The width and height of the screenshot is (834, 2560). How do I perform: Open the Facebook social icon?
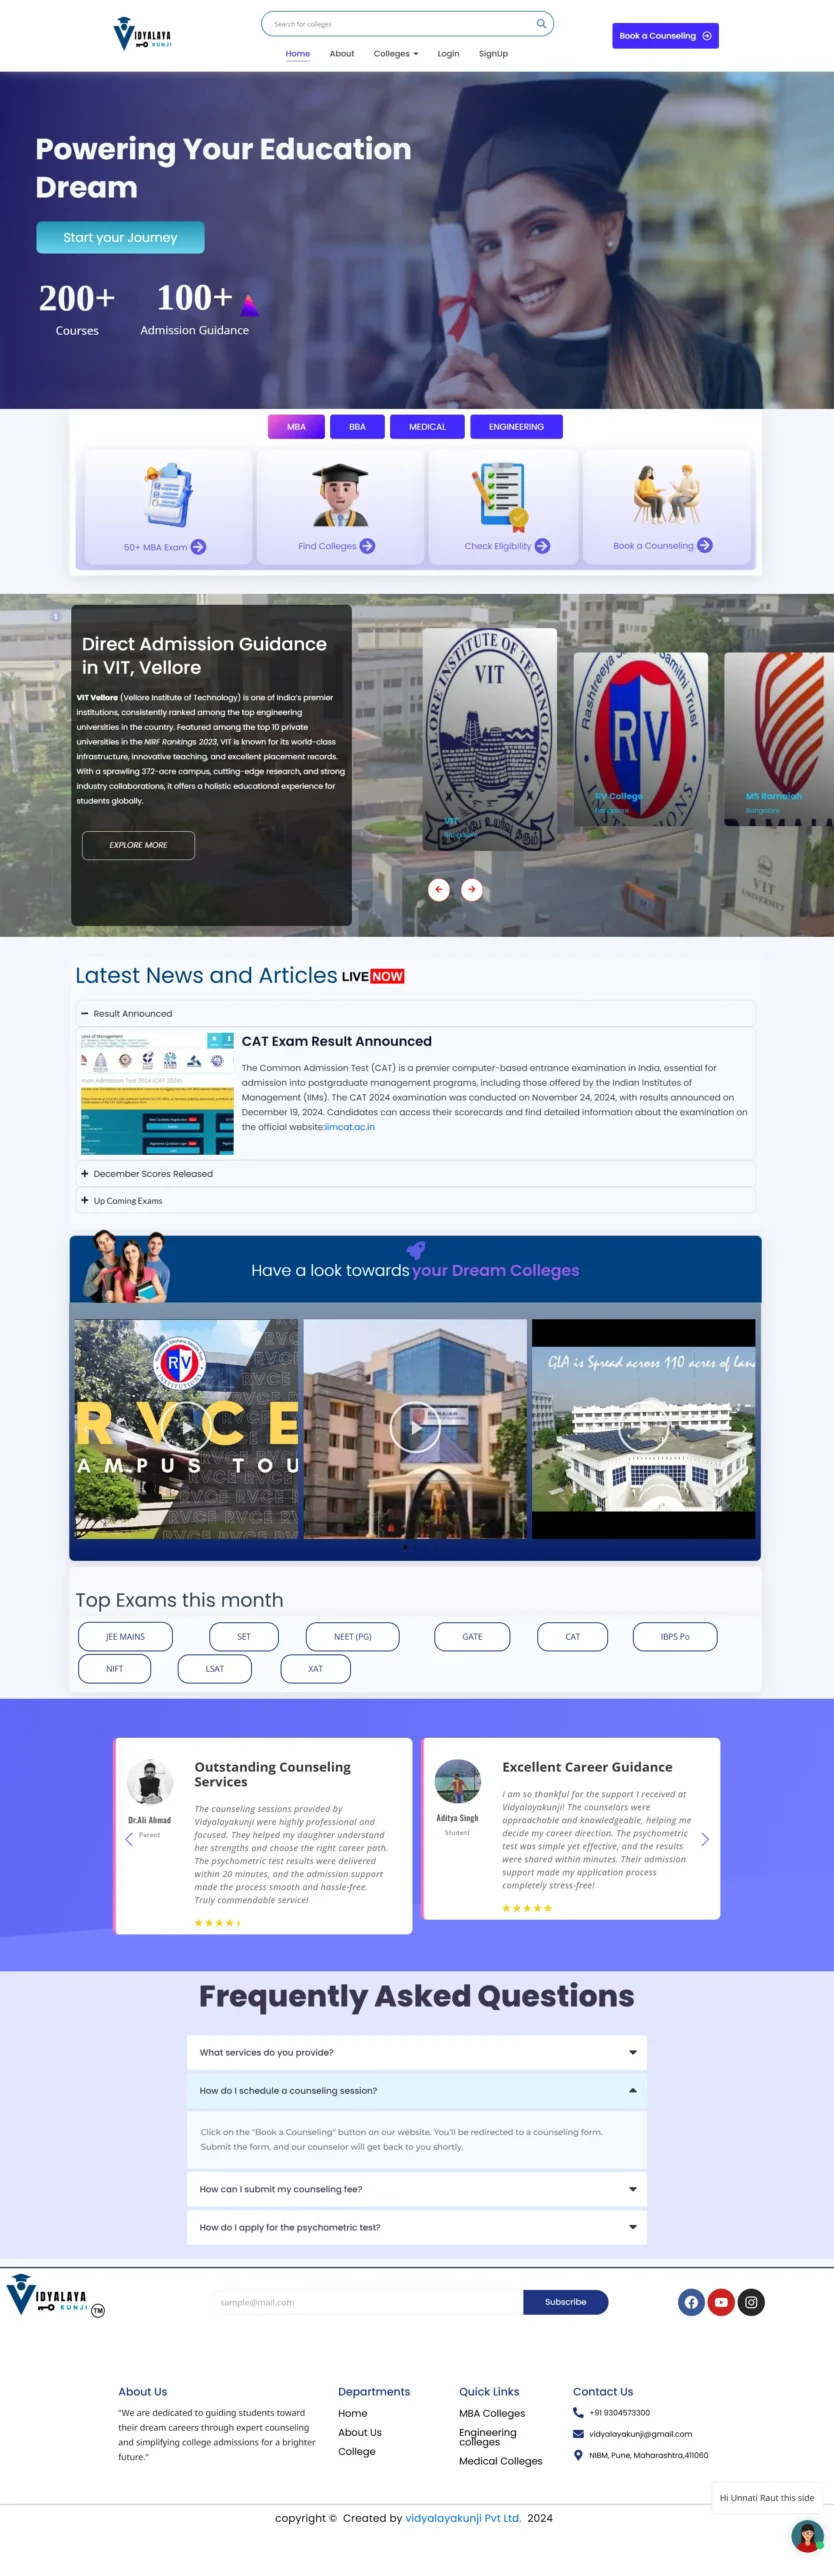[x=691, y=2301]
